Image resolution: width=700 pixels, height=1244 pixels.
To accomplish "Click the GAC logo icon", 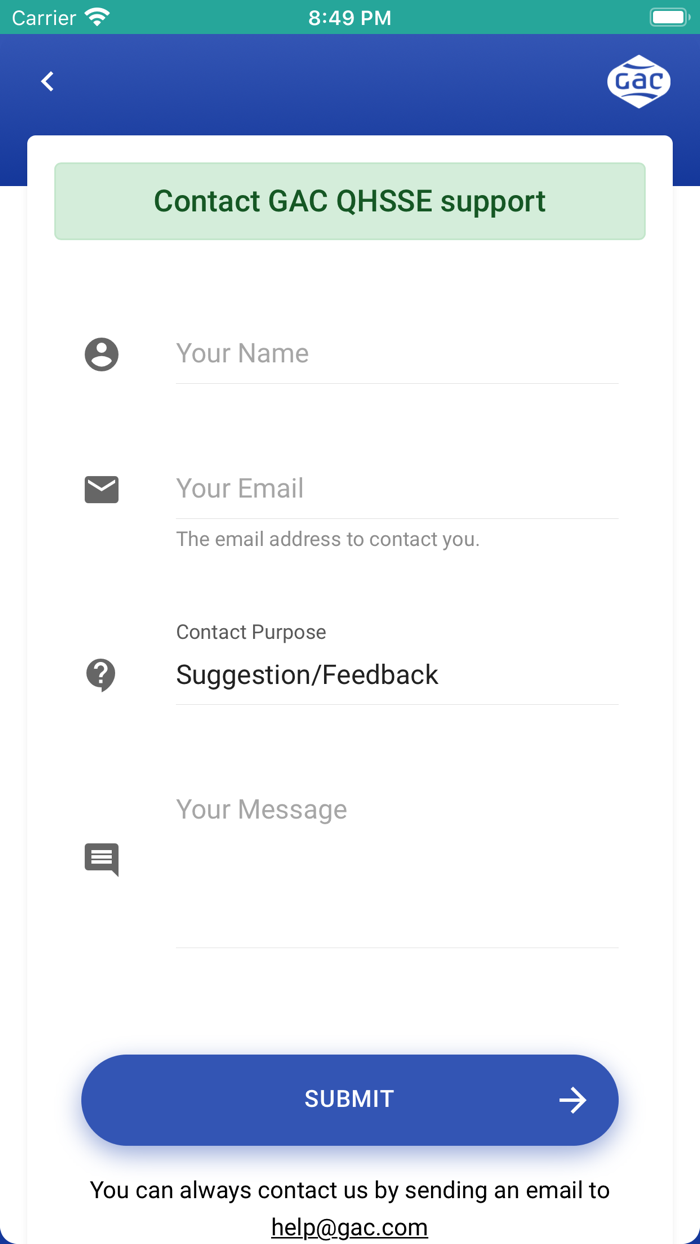I will click(638, 82).
